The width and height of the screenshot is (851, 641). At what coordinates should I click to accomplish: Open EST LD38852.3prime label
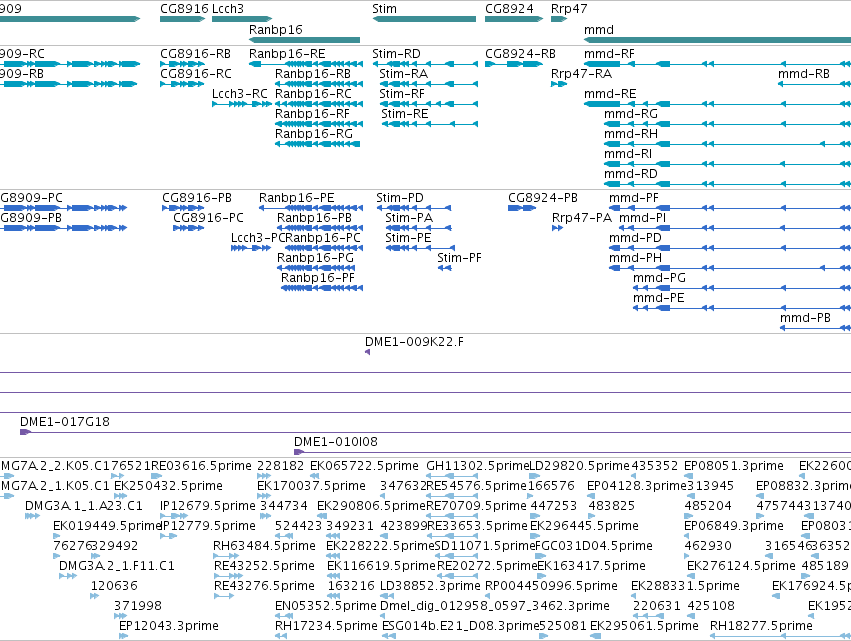[430, 586]
